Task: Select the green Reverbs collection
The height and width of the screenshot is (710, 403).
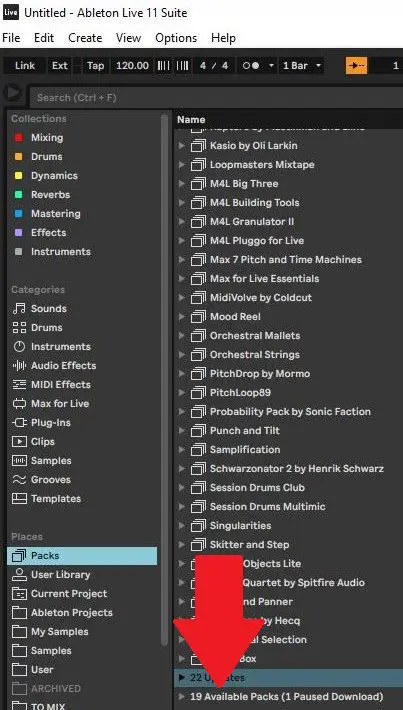Action: (42, 194)
